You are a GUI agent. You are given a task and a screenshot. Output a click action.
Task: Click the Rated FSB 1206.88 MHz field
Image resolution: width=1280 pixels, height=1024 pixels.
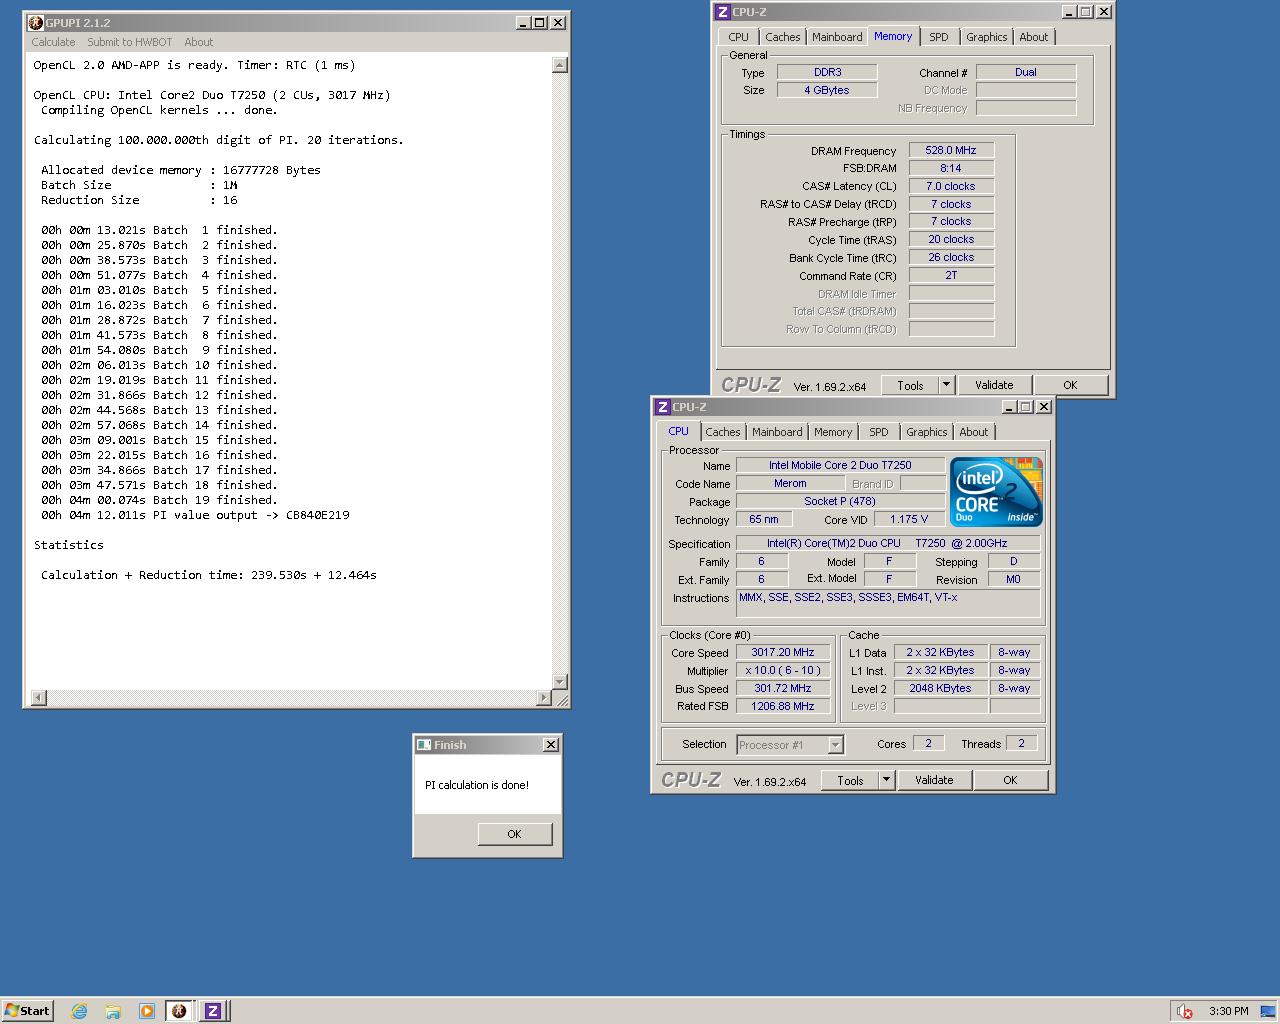(783, 706)
